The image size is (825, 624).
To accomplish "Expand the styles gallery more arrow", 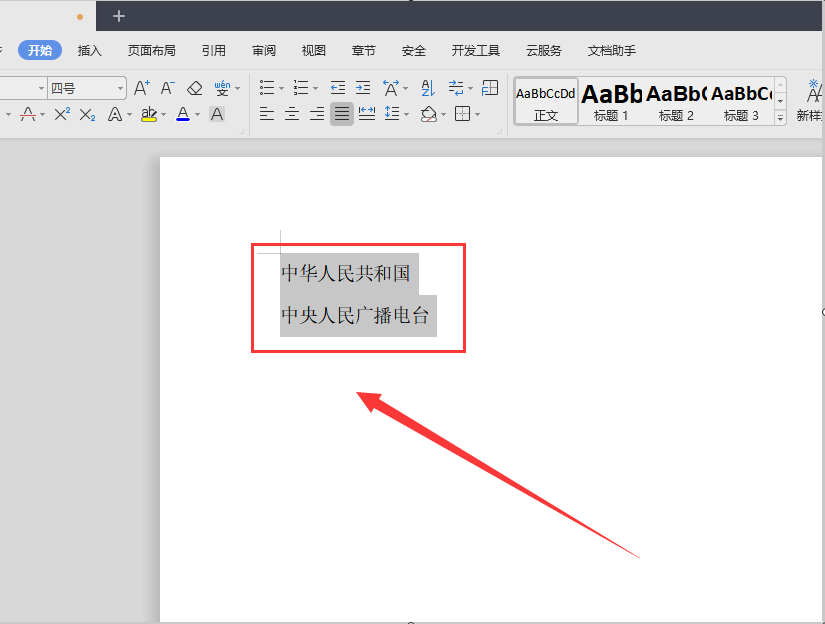I will coord(780,118).
